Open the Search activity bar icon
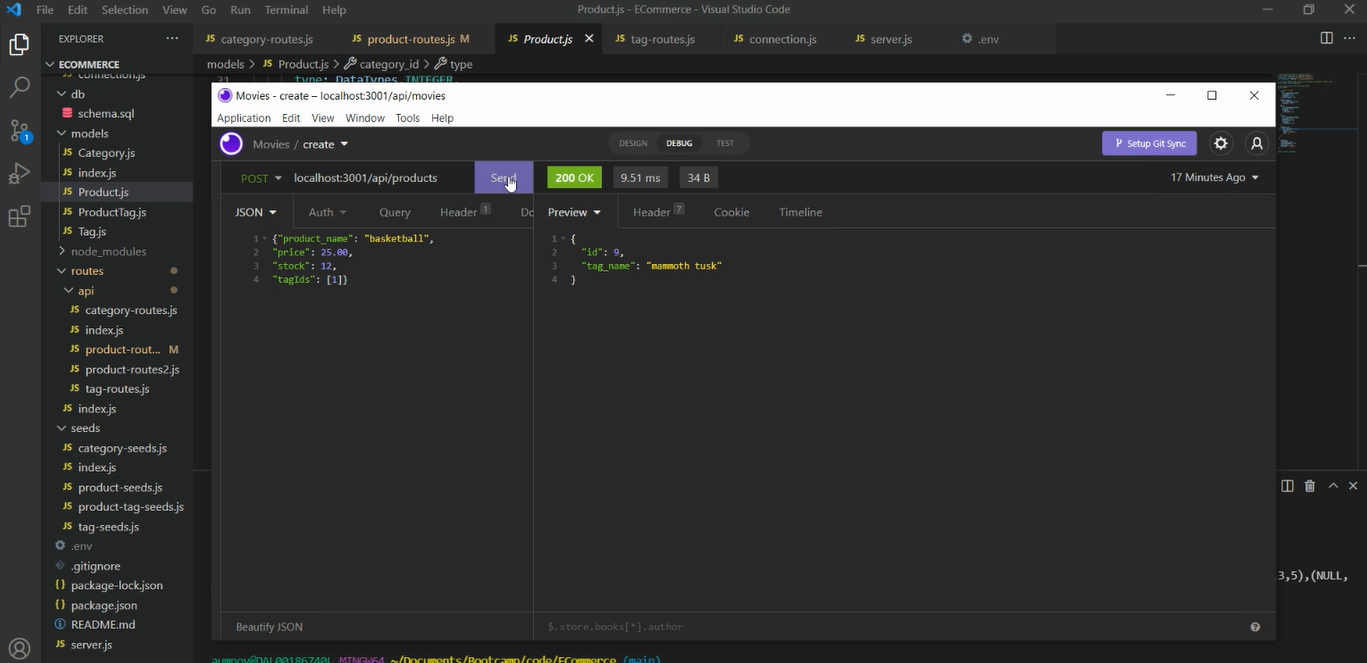The width and height of the screenshot is (1367, 663). (x=19, y=88)
